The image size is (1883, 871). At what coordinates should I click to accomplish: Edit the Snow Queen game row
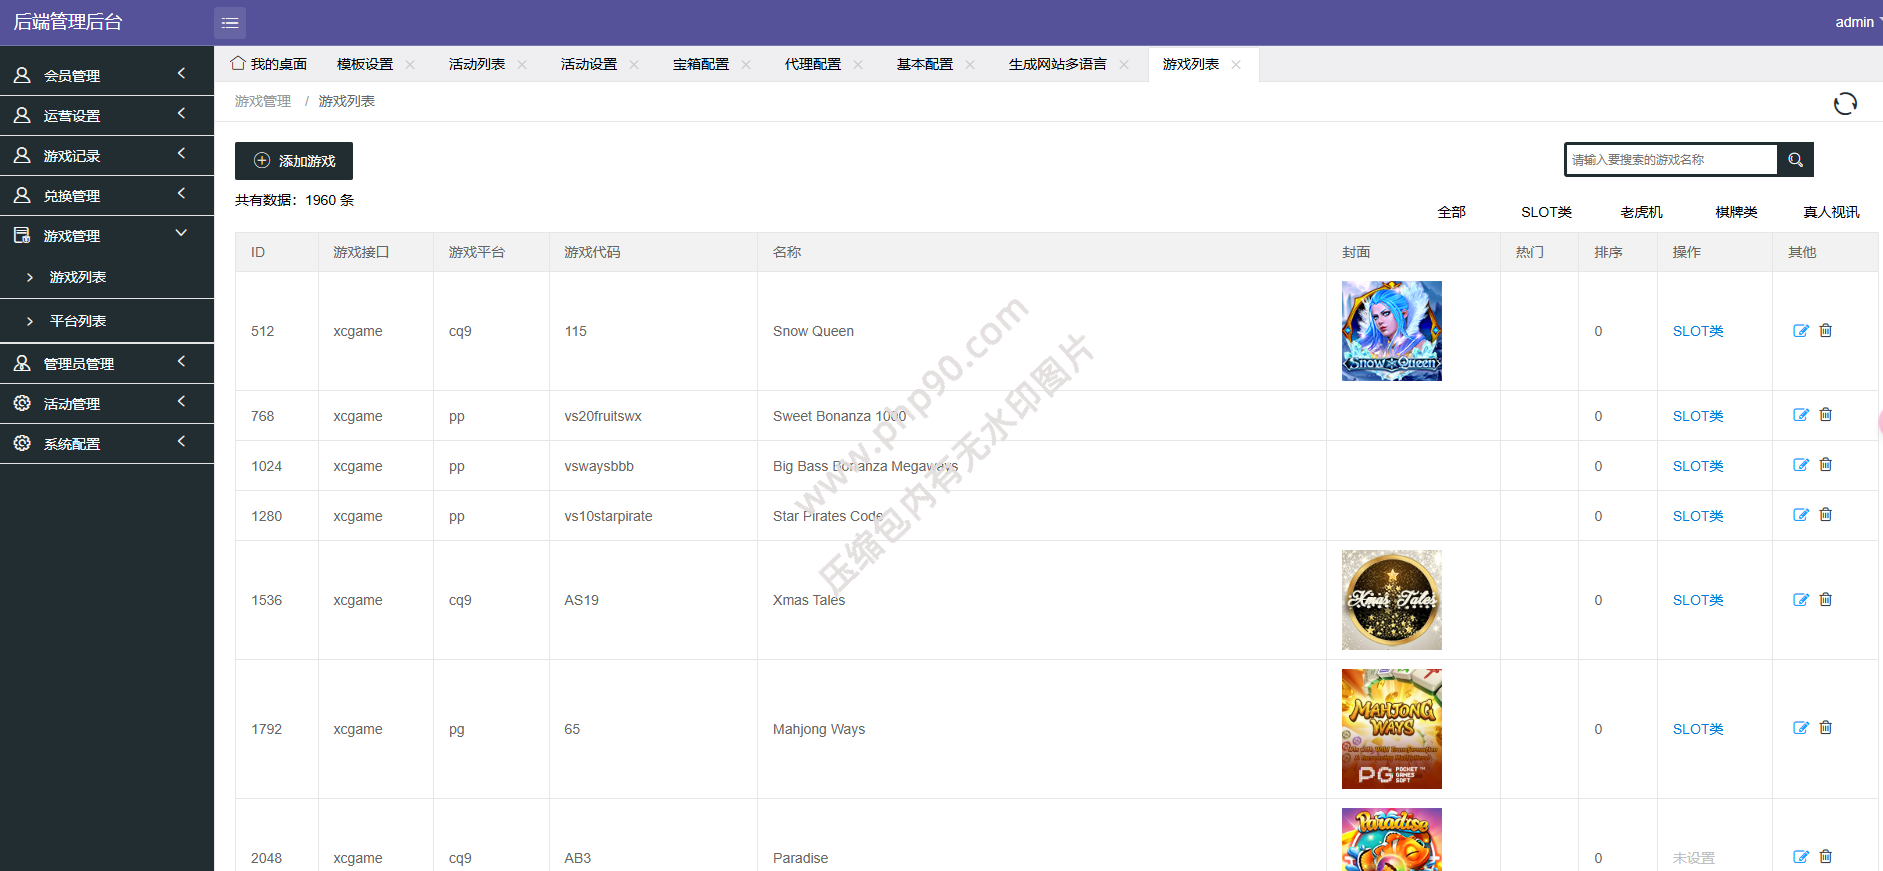point(1801,331)
